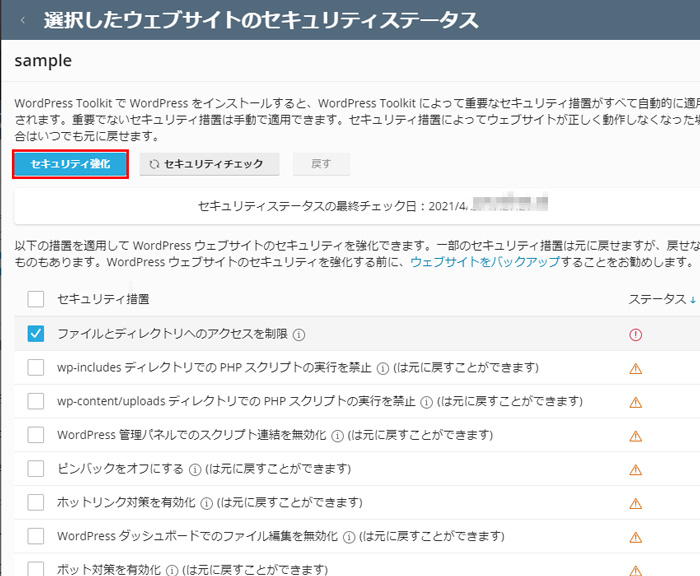Sort by ステータス column arrow
This screenshot has width=700, height=576.
coord(693,299)
